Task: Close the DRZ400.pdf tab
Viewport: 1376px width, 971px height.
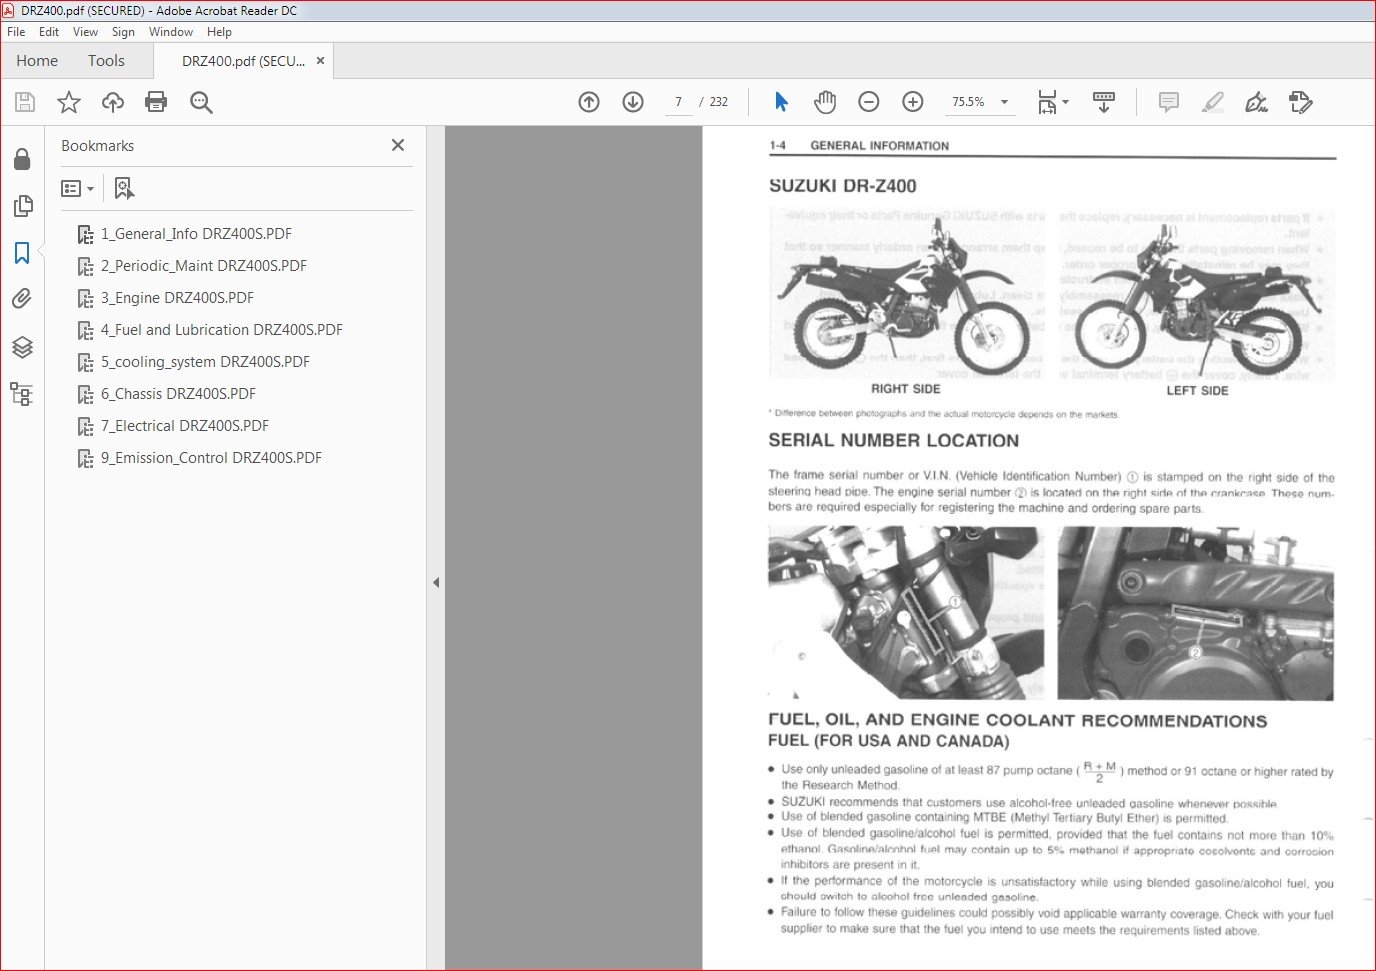Action: [320, 61]
